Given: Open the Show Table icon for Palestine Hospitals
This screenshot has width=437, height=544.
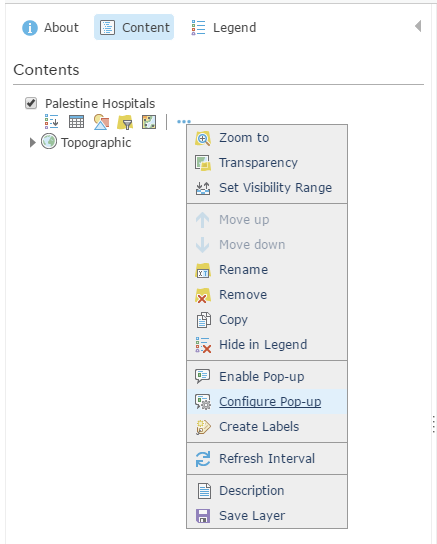Looking at the screenshot, I should click(x=76, y=122).
